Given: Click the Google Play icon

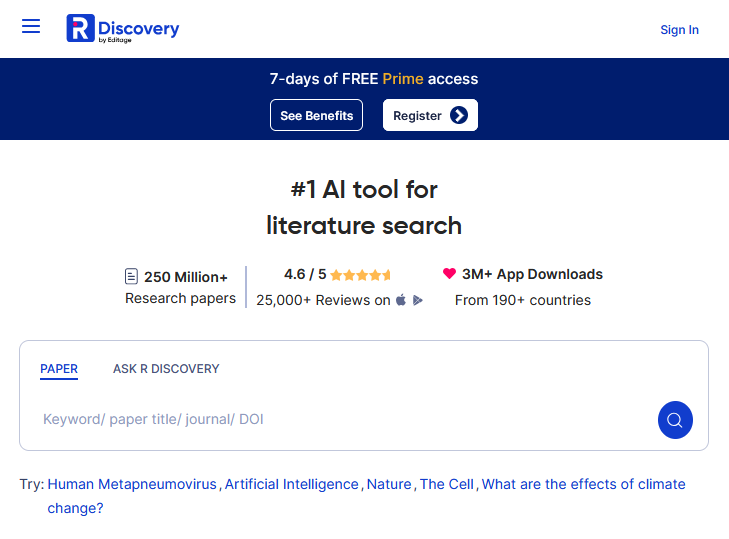Looking at the screenshot, I should 418,300.
